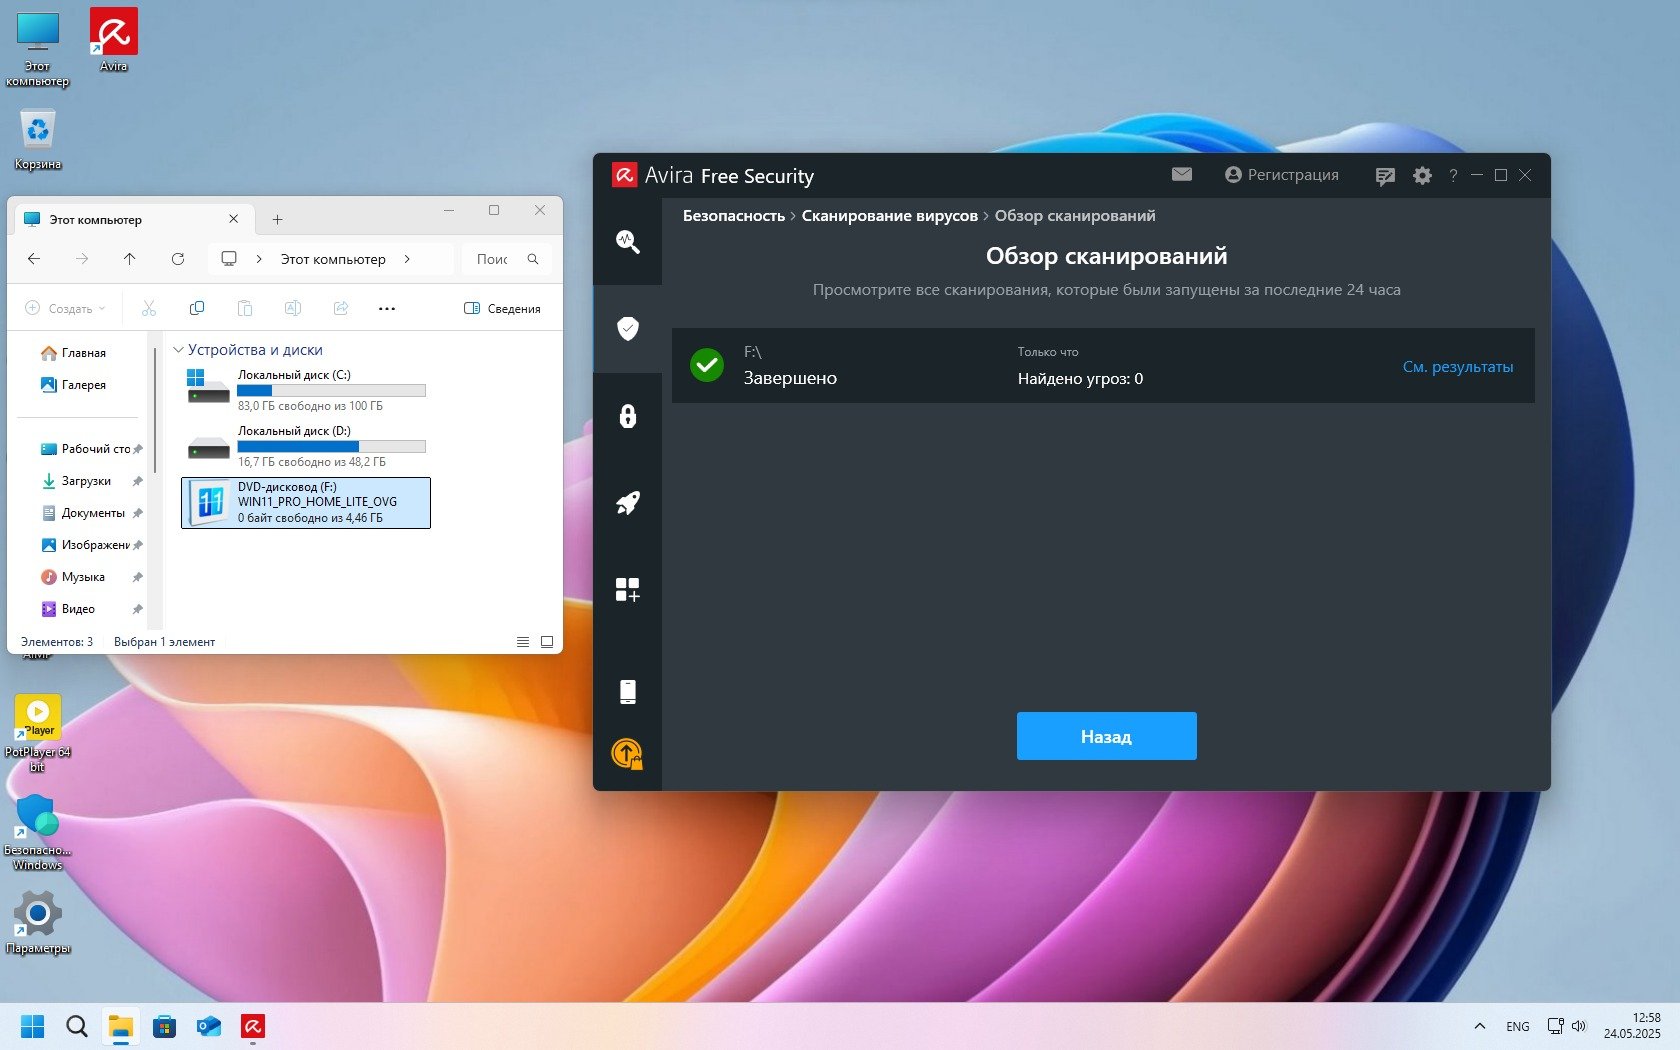Click the Explorer search field Поиск

tap(505, 259)
